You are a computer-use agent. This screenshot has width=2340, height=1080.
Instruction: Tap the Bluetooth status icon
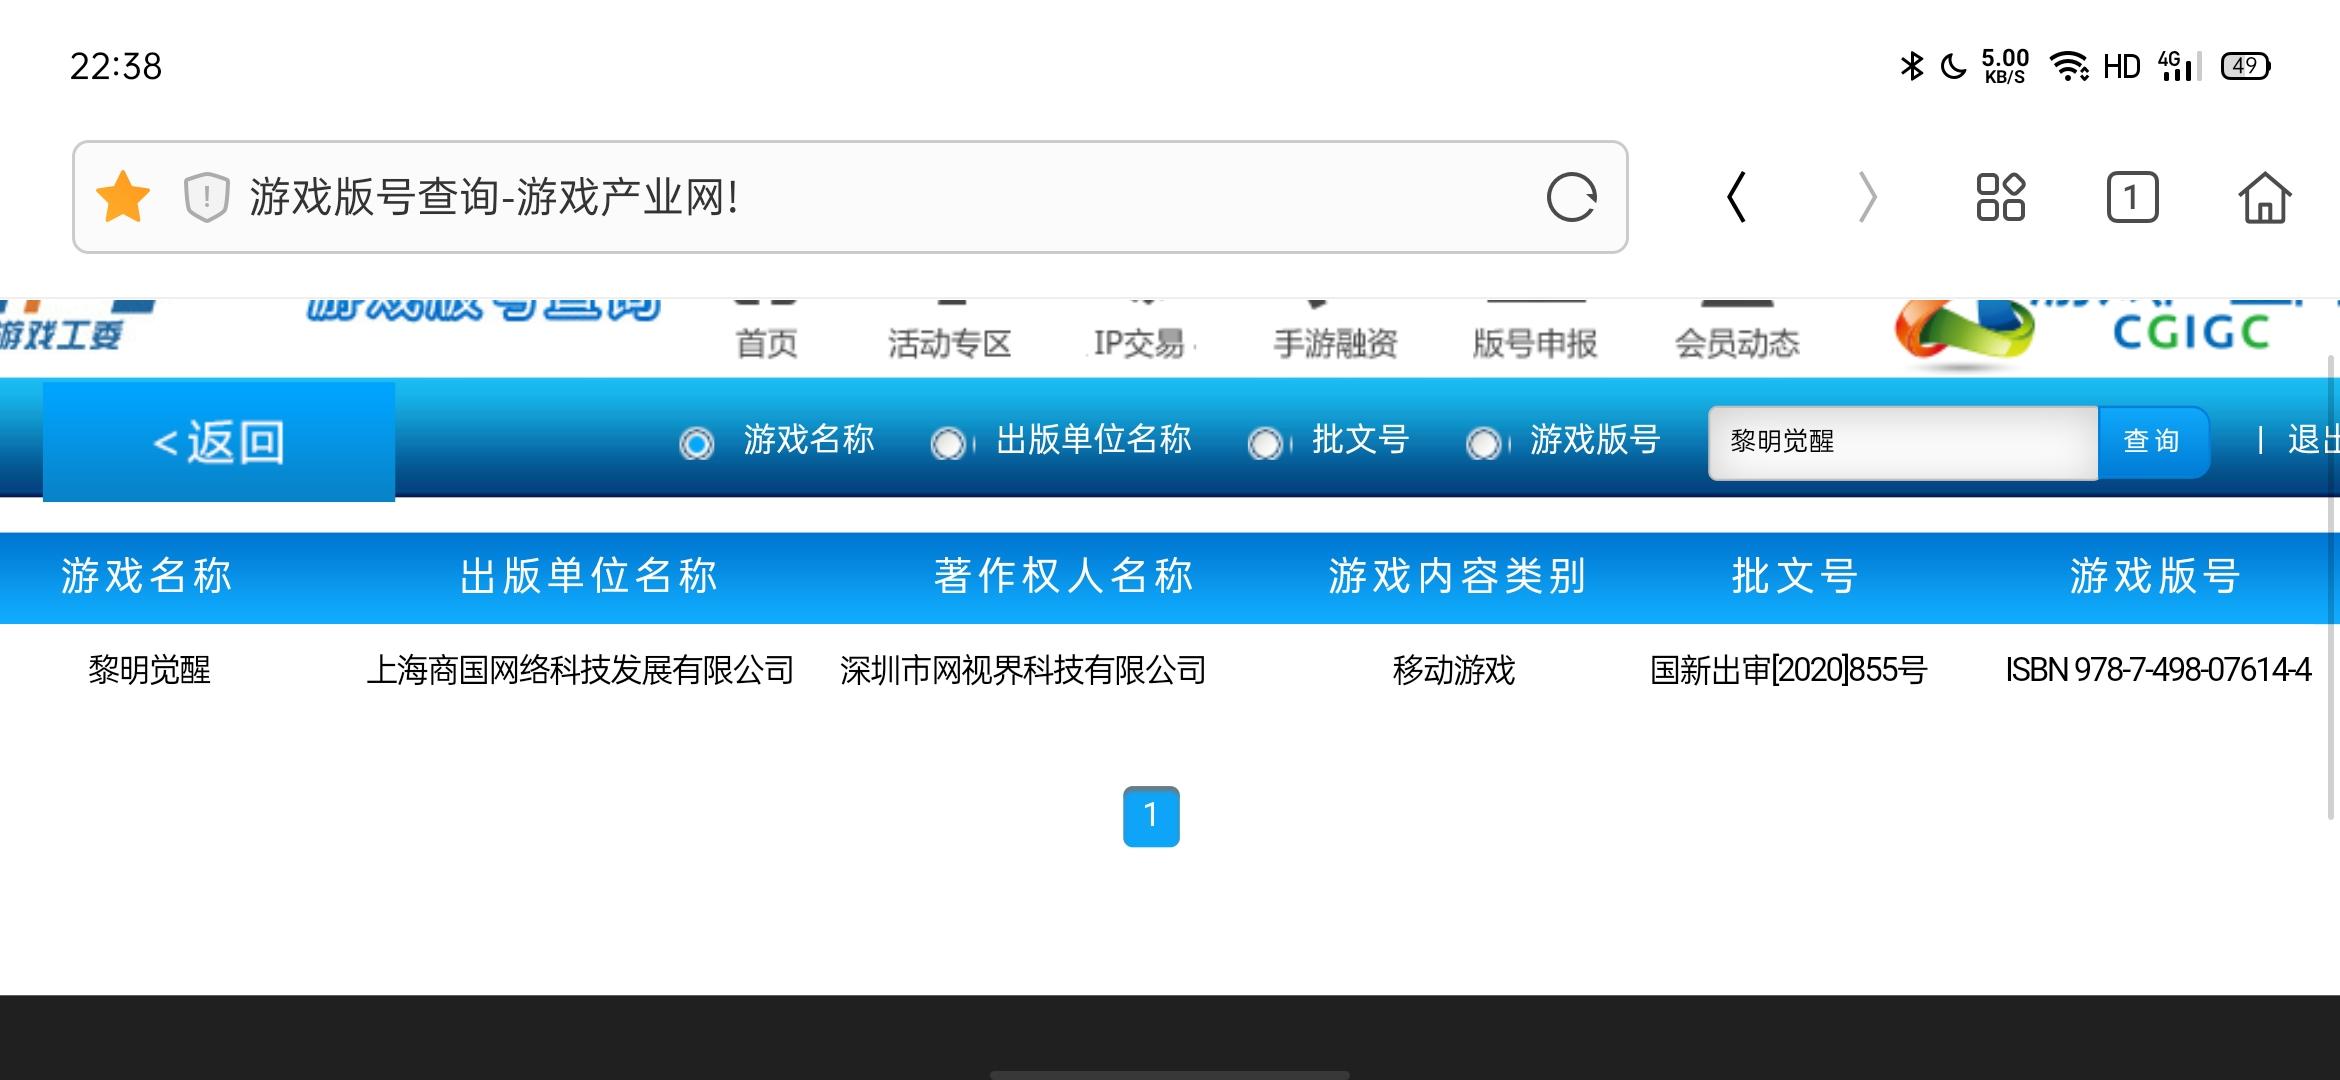pyautogui.click(x=1911, y=66)
